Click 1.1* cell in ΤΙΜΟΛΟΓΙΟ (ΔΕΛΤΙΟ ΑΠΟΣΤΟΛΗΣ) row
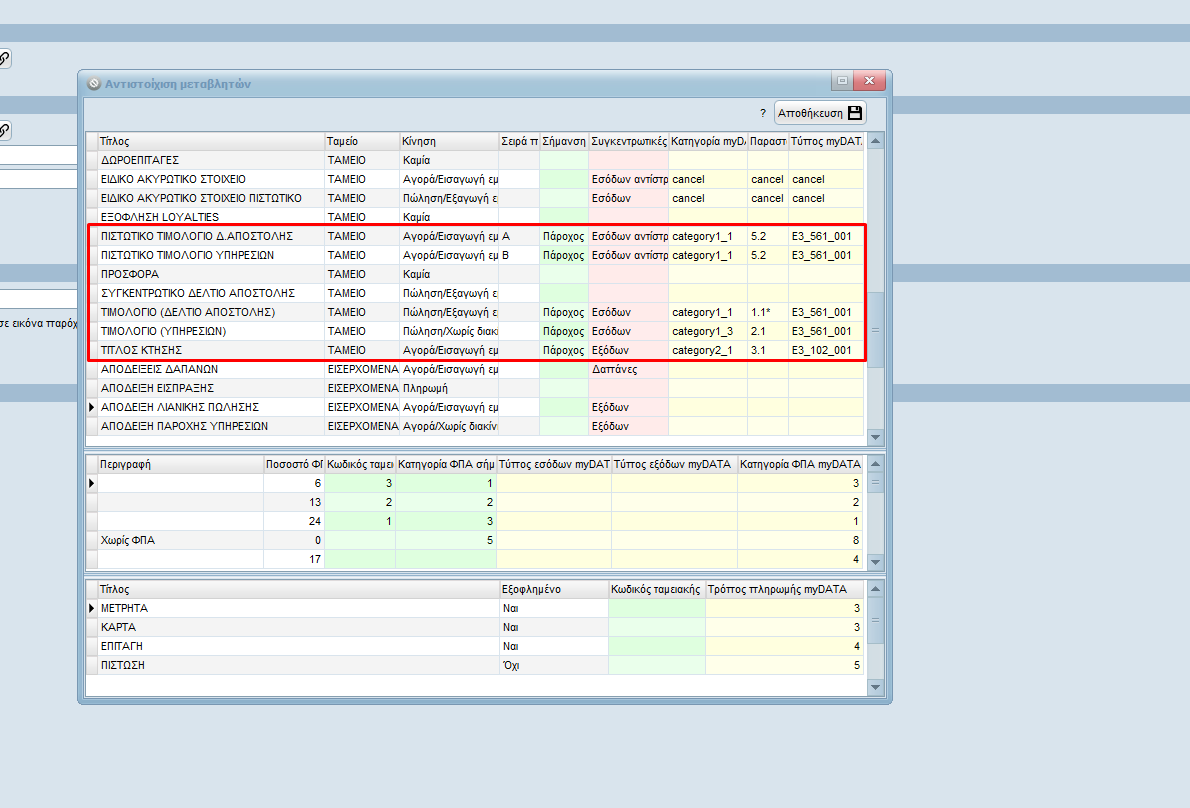The height and width of the screenshot is (808, 1190). (768, 312)
